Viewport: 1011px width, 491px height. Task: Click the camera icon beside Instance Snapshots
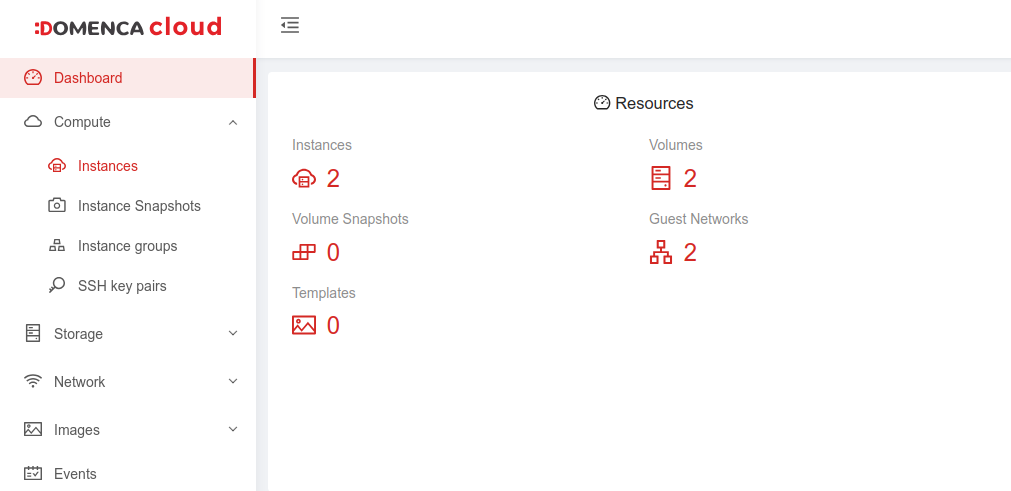coord(57,206)
